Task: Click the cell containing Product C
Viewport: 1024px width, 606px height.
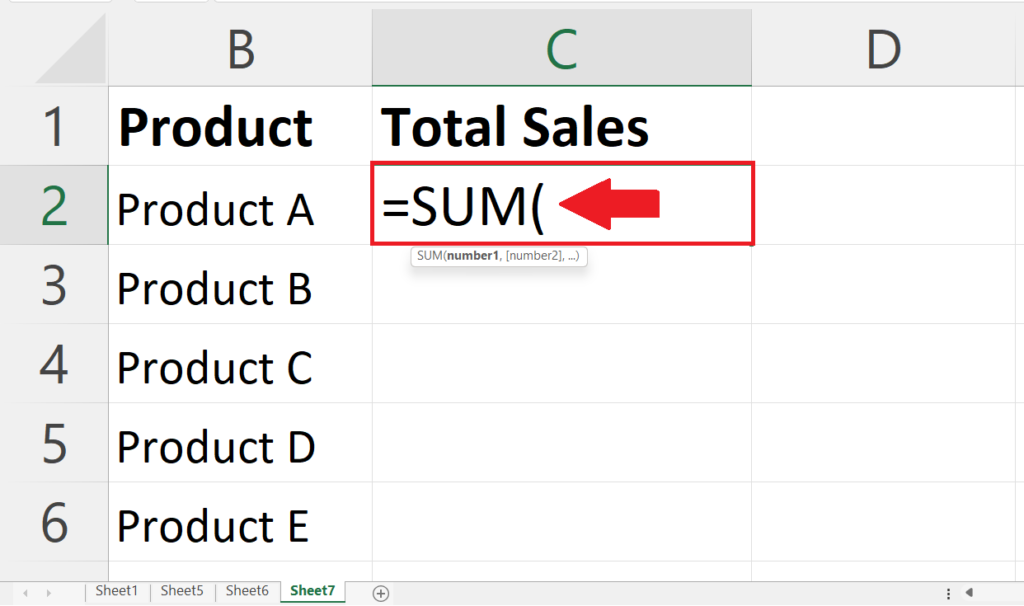Action: pyautogui.click(x=240, y=364)
